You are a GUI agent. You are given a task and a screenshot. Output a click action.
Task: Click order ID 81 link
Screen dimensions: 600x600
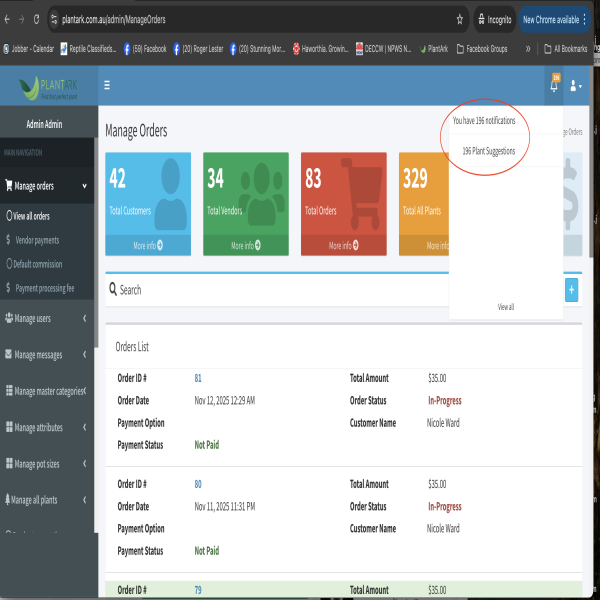click(x=198, y=378)
